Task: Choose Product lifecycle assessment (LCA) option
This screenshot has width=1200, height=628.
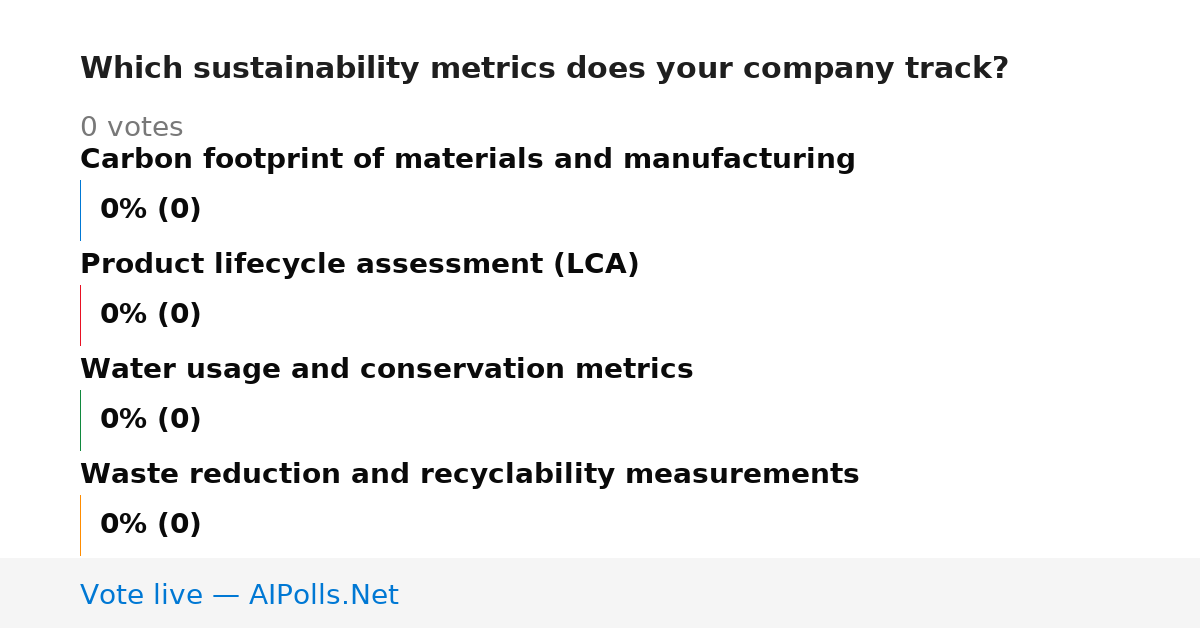Action: pos(359,265)
